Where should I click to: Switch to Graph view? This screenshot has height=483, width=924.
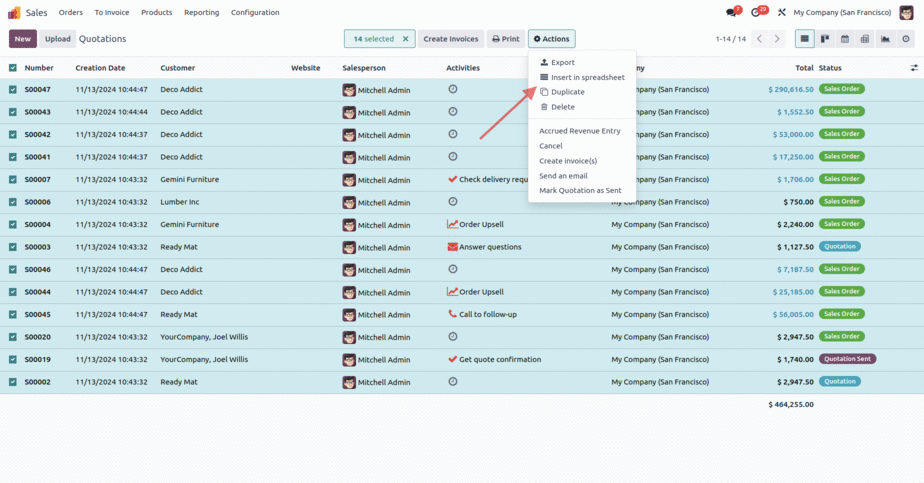click(x=885, y=39)
